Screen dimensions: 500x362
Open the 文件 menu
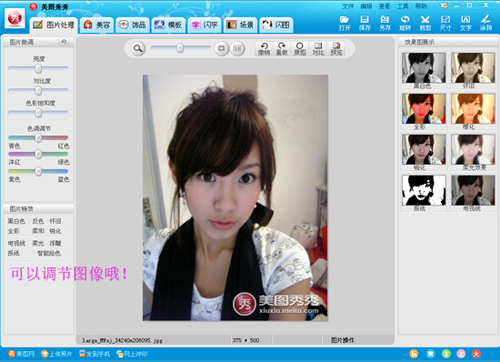tap(348, 6)
